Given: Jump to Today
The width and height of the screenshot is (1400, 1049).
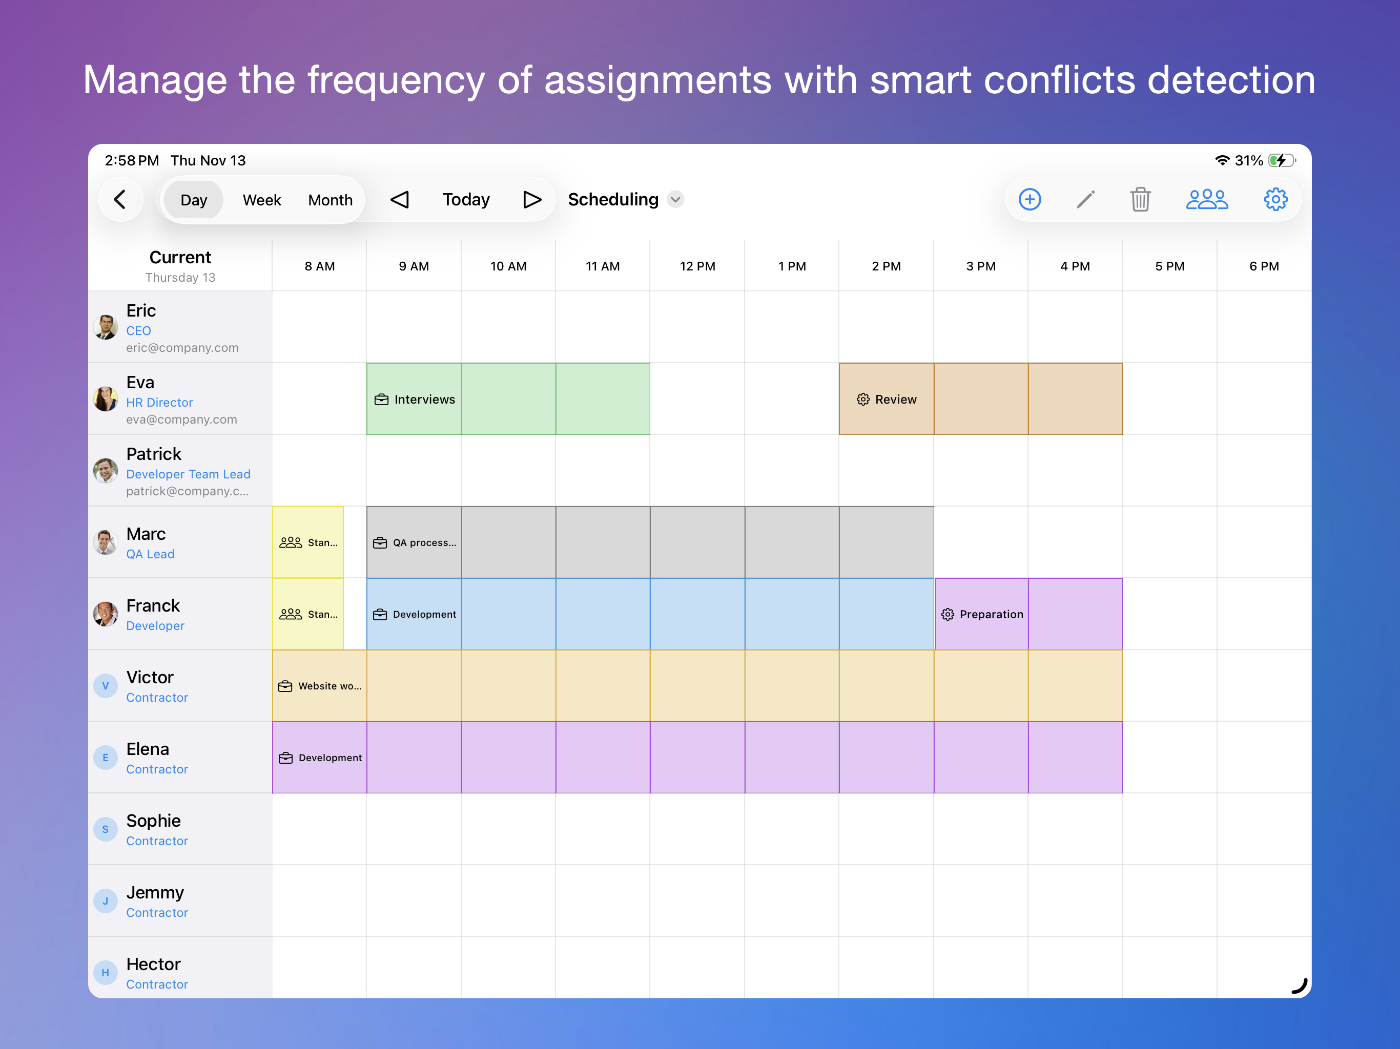Looking at the screenshot, I should point(466,199).
